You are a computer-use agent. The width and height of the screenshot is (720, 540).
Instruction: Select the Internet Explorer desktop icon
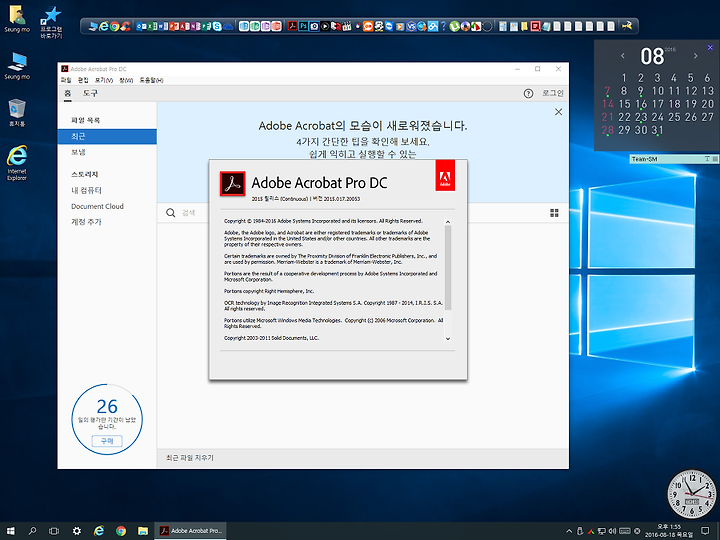pyautogui.click(x=17, y=163)
